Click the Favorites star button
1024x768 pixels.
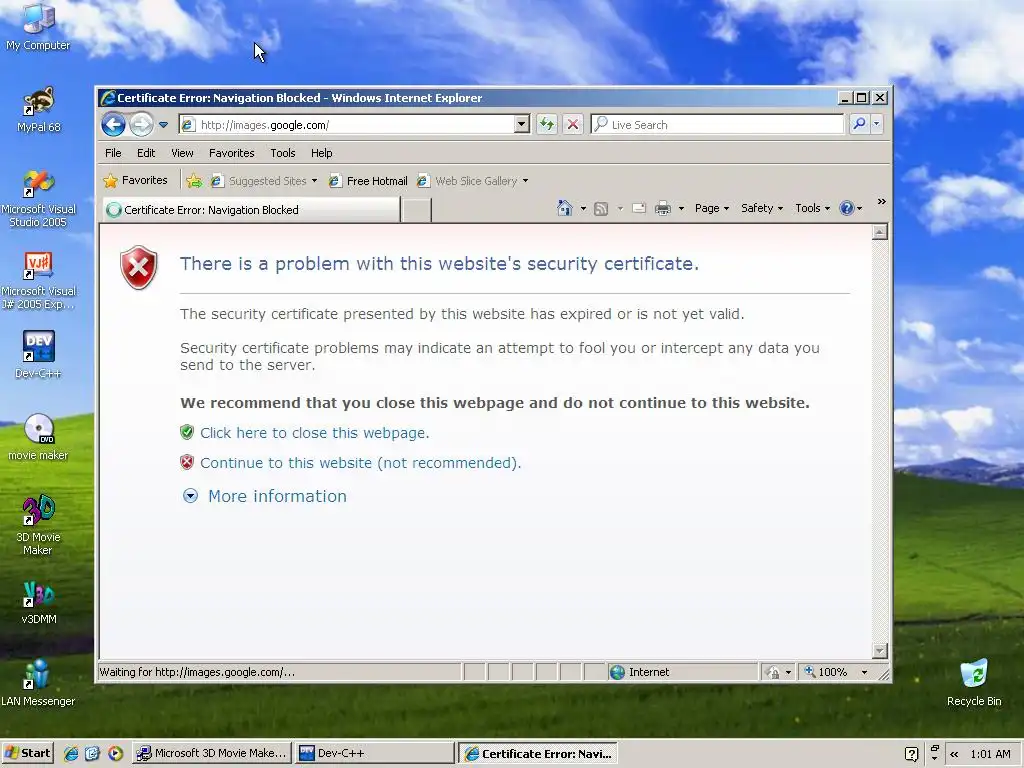click(x=136, y=180)
